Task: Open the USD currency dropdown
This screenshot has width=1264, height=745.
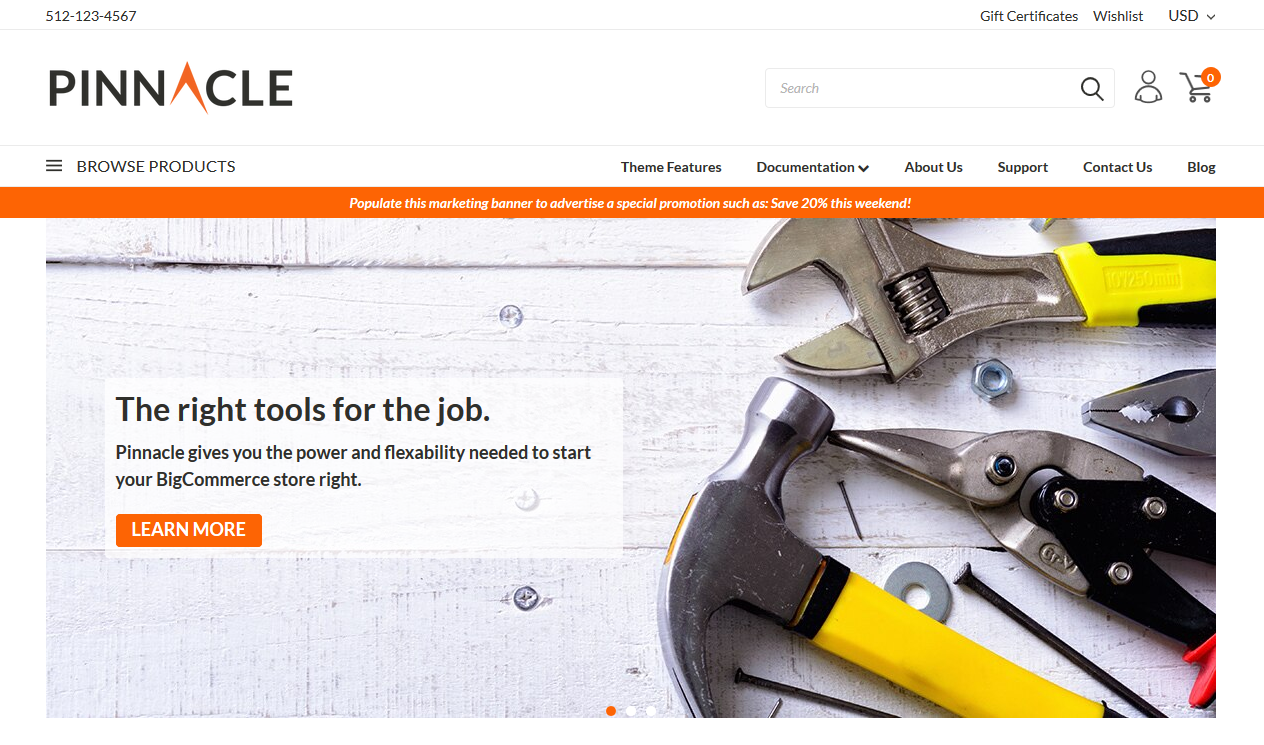Action: [1190, 15]
